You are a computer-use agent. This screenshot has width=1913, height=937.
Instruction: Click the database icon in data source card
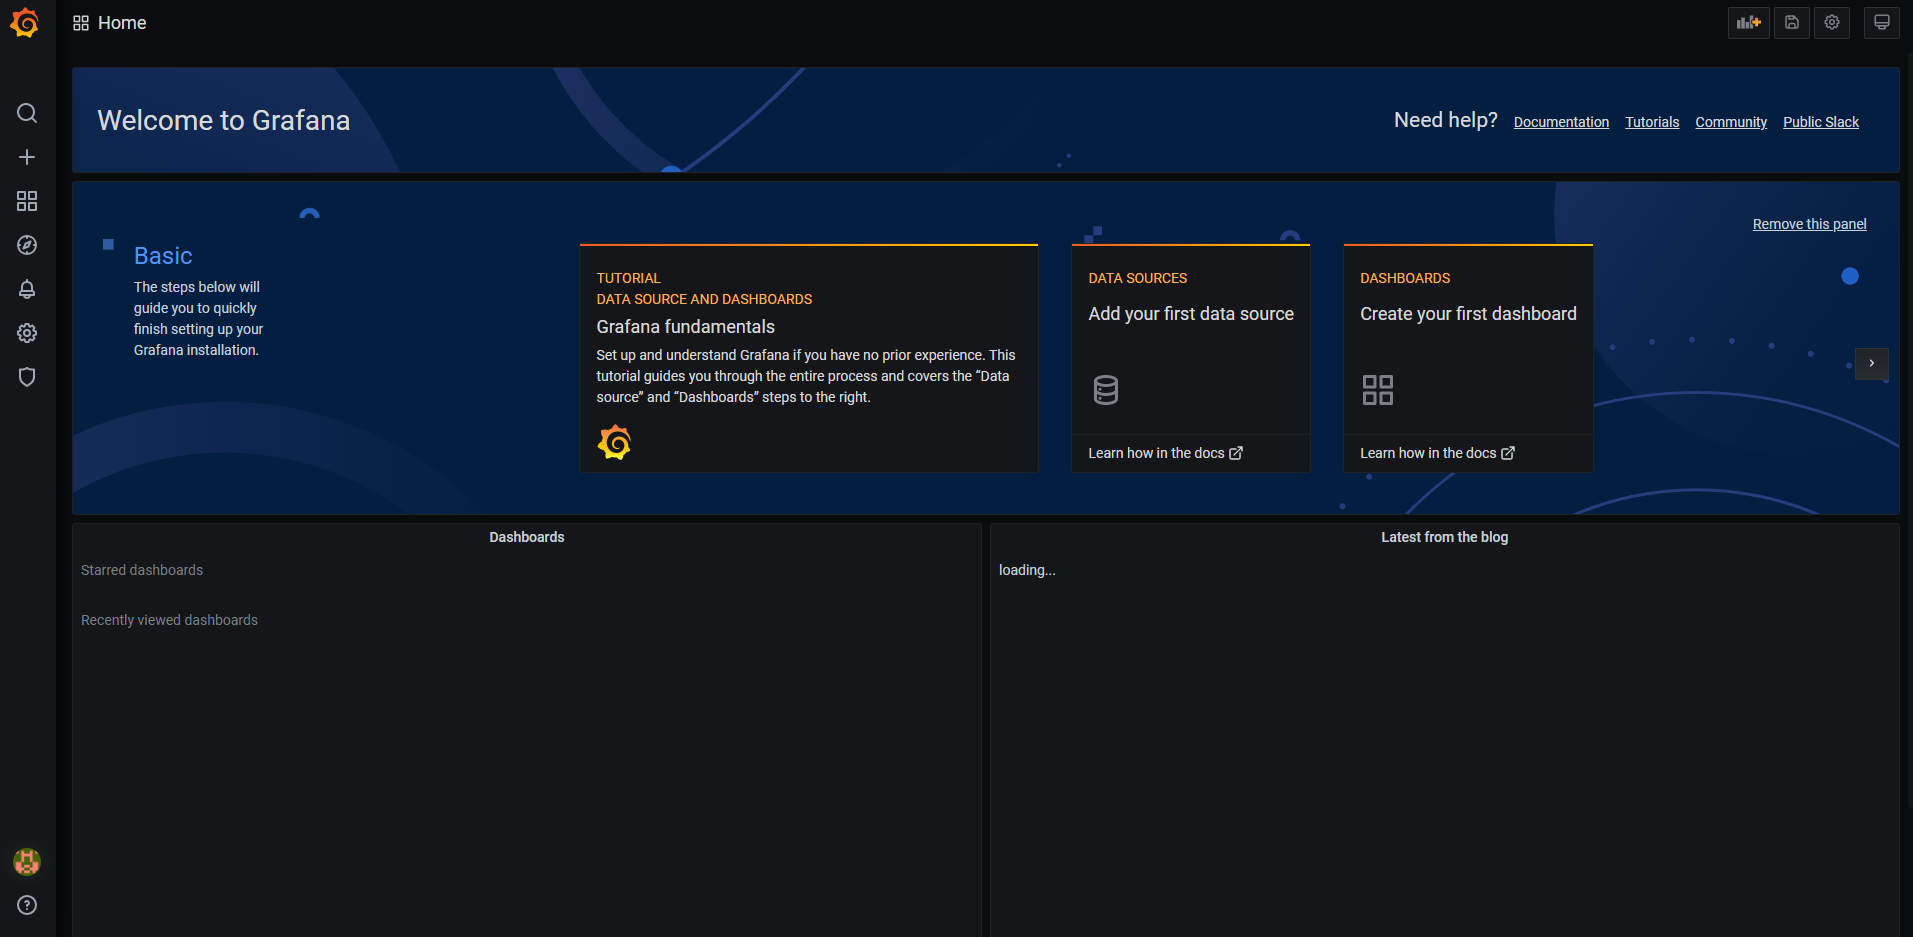(x=1106, y=390)
